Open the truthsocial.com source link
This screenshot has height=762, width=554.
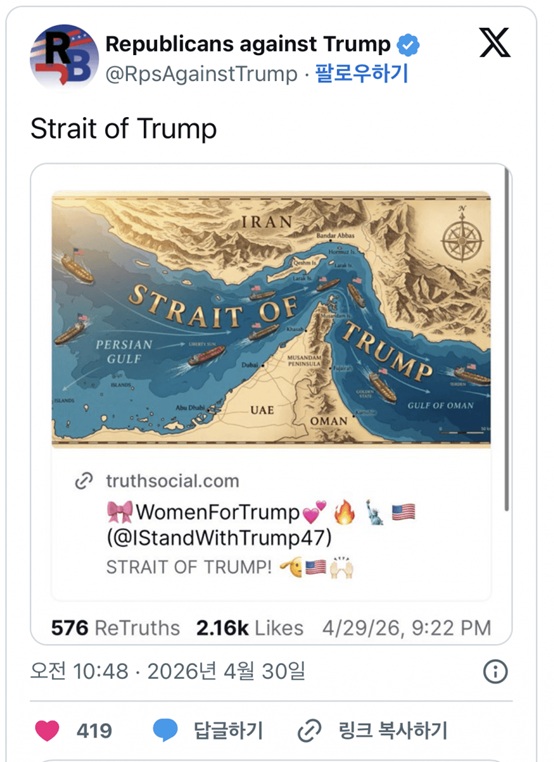[173, 481]
